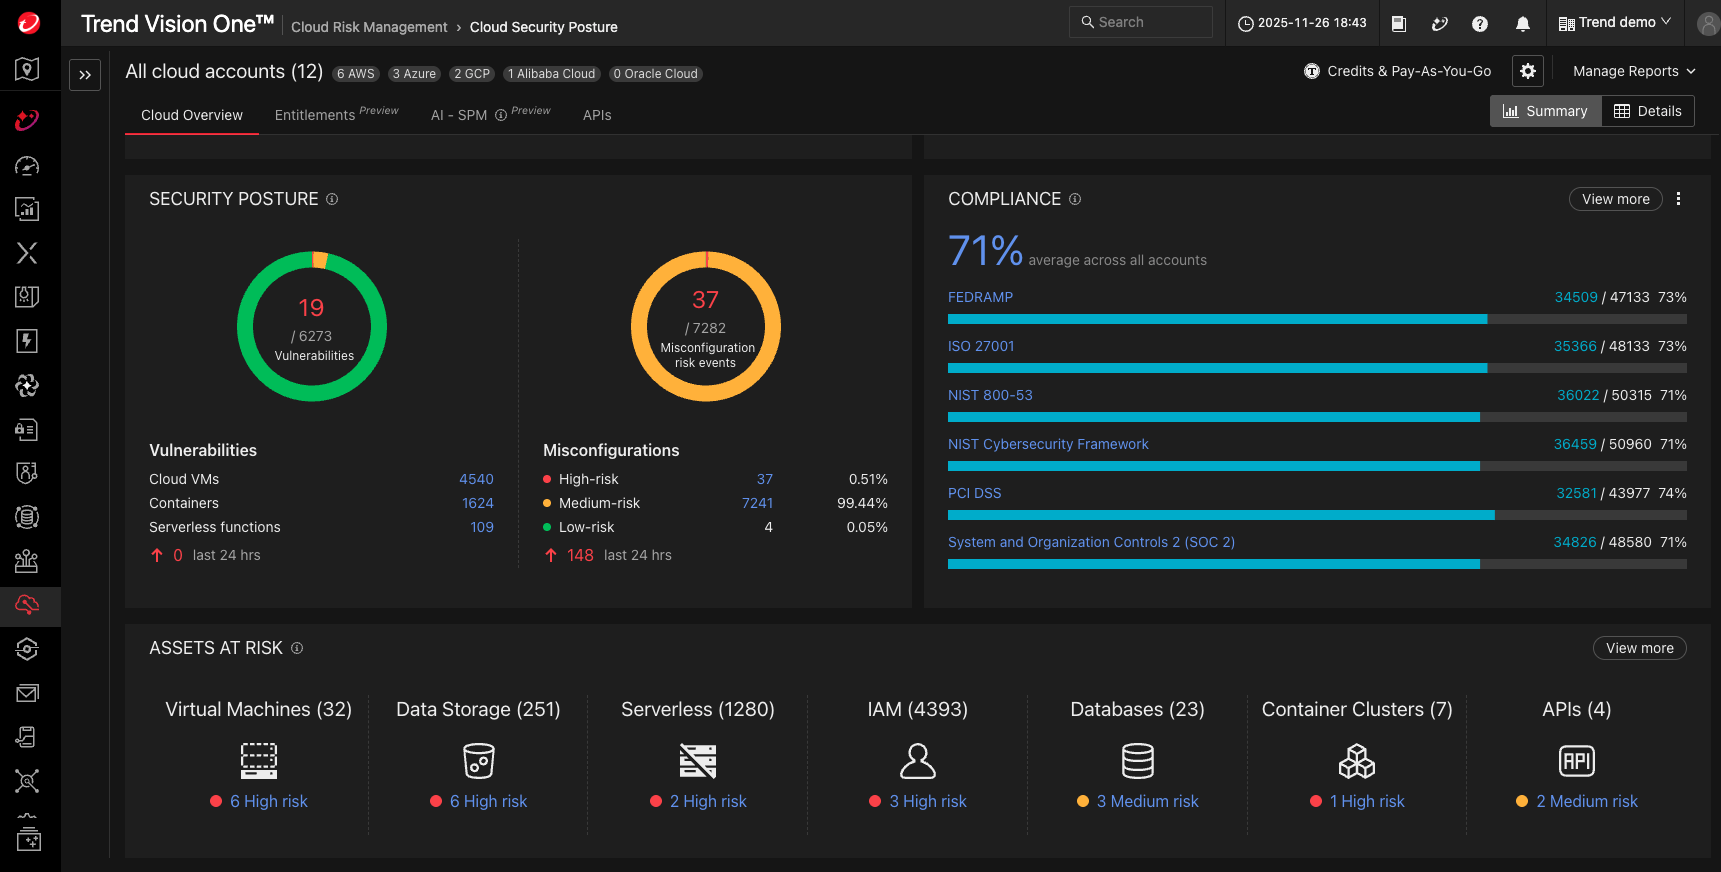Click the Data Storage bucket icon
This screenshot has width=1721, height=872.
tap(478, 761)
